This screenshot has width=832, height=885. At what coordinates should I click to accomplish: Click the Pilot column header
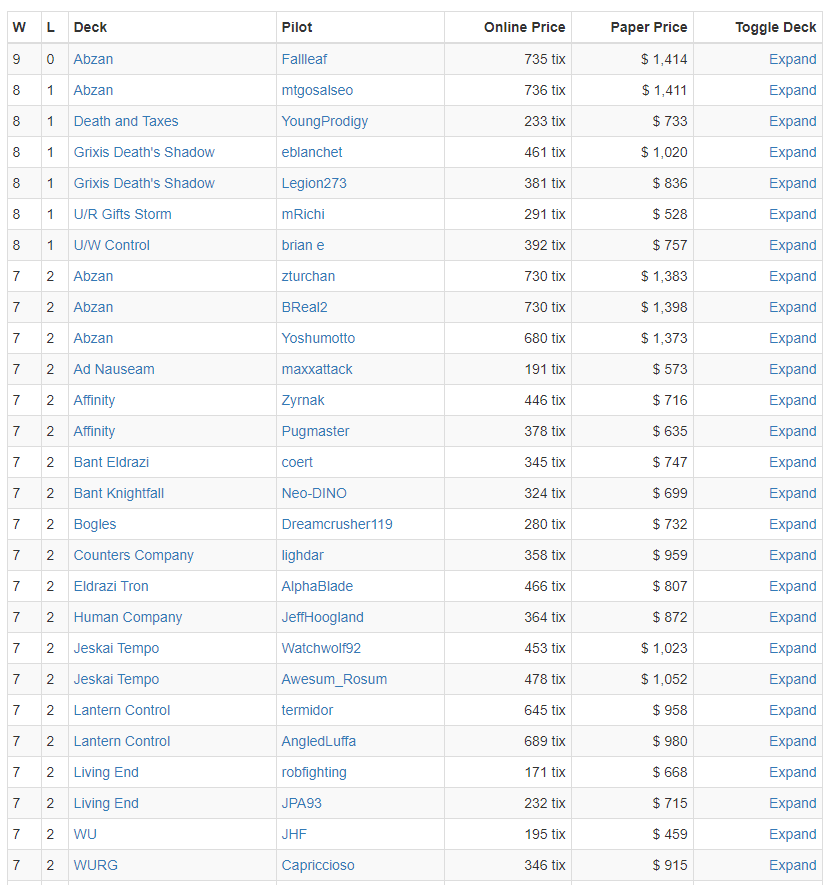point(297,27)
